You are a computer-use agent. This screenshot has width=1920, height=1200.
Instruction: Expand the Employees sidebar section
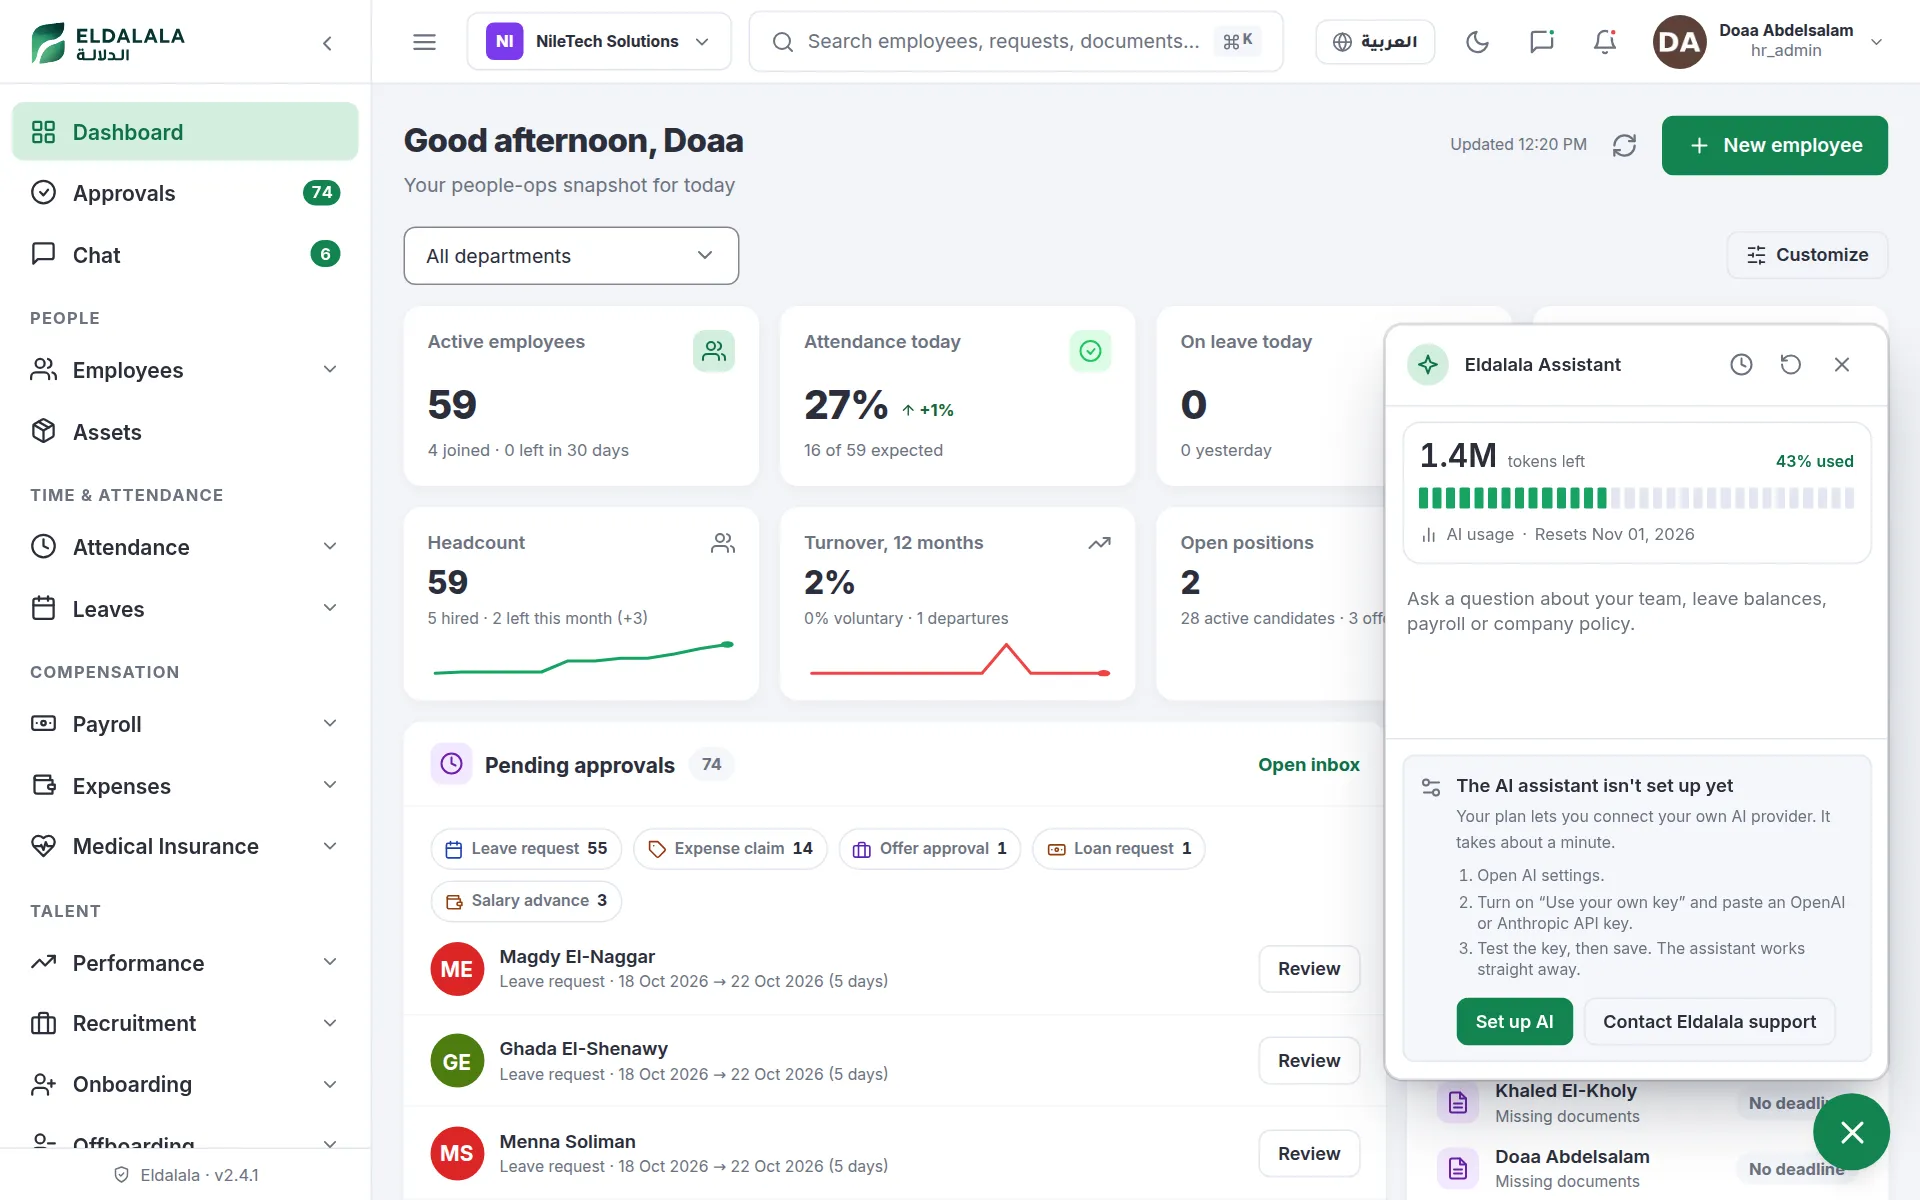pos(185,370)
